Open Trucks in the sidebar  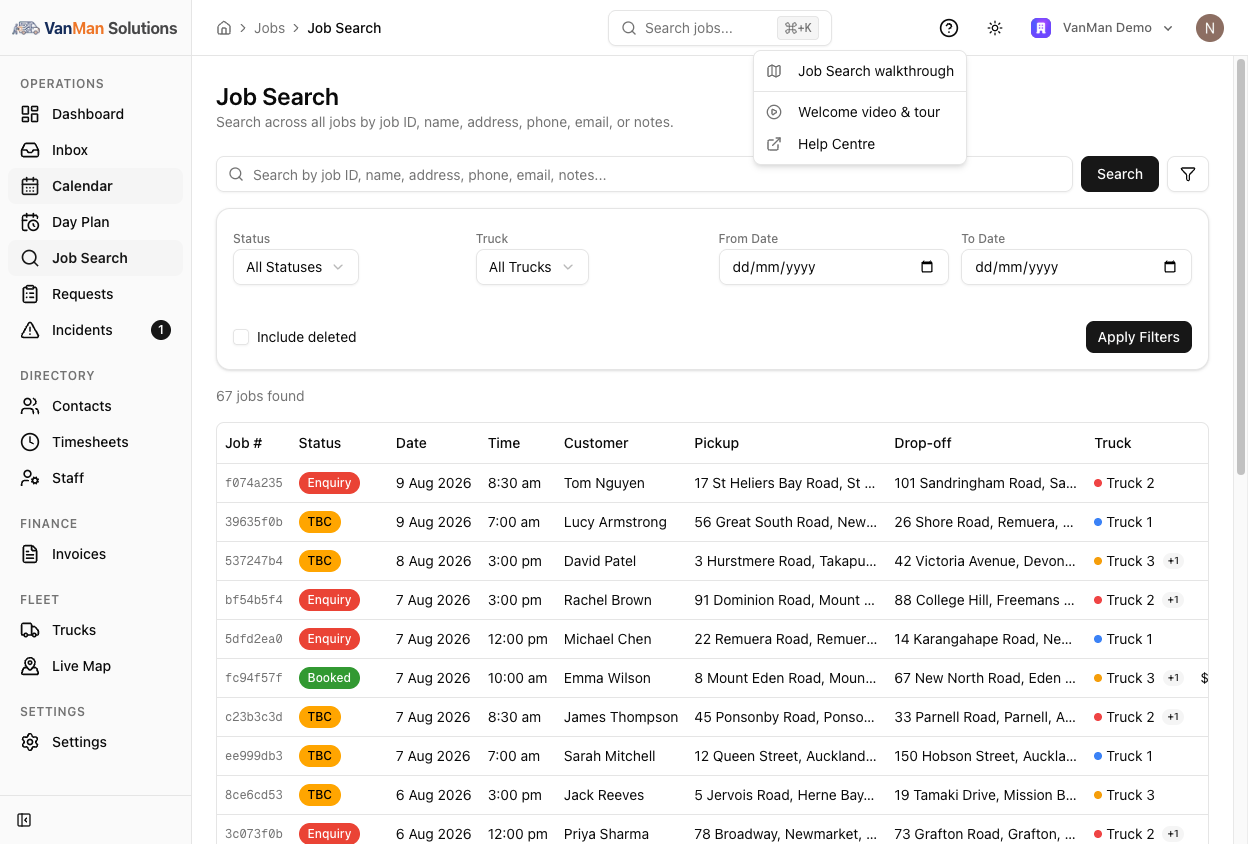[x=96, y=630]
